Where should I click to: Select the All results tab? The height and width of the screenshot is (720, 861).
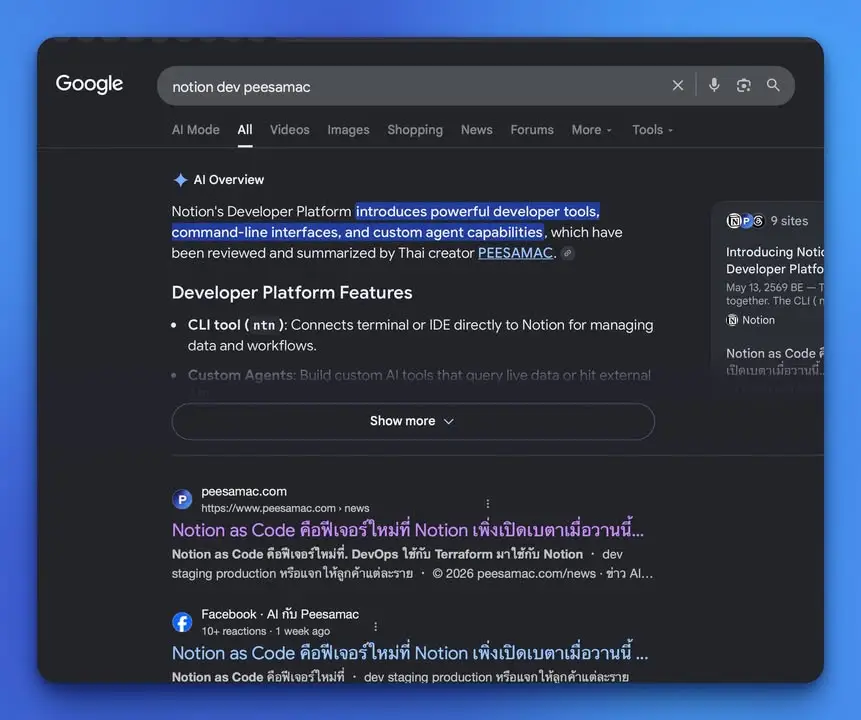coord(245,130)
